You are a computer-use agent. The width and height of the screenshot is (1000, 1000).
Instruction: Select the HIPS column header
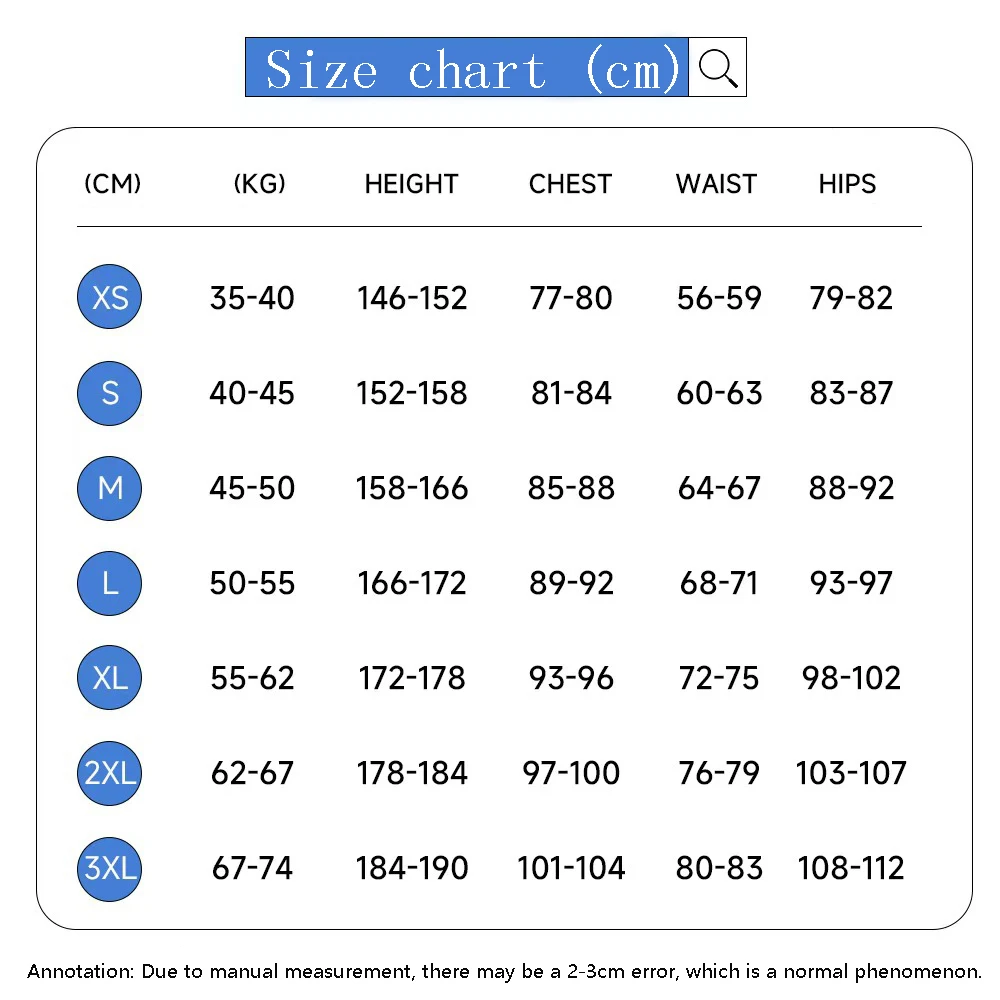847,184
